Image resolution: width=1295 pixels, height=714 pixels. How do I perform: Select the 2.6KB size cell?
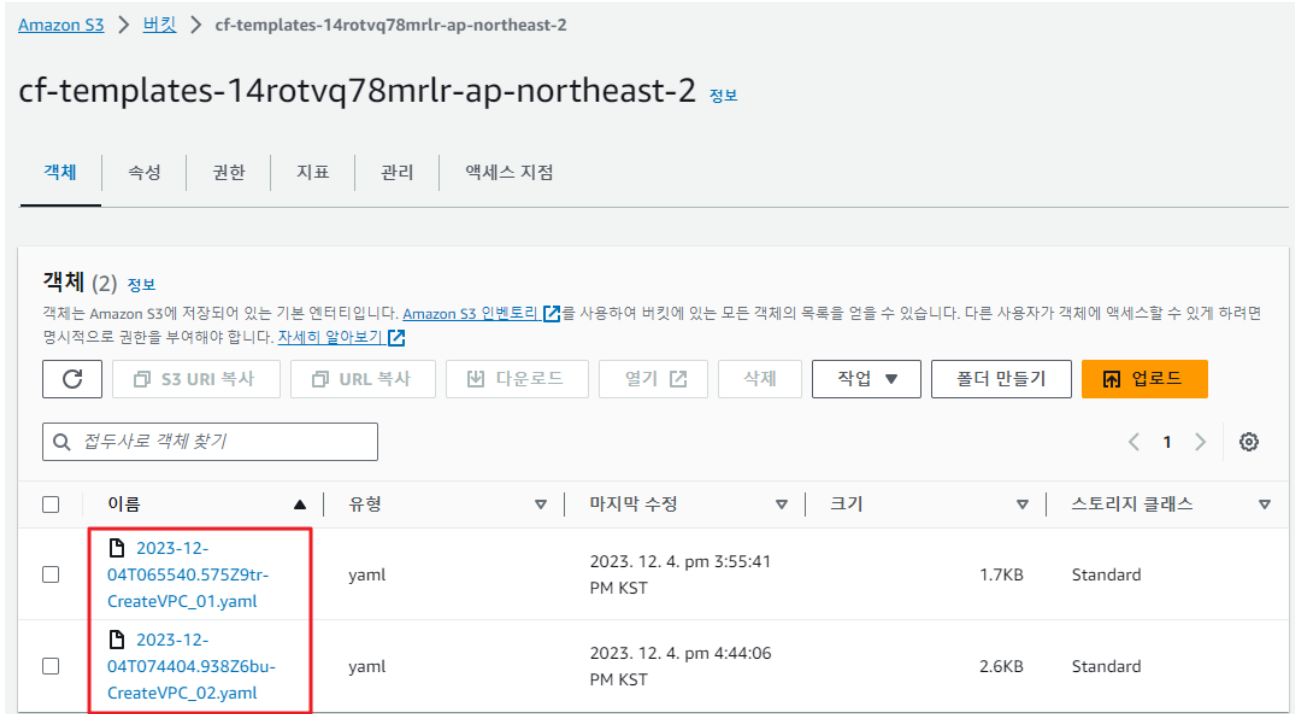1001,666
